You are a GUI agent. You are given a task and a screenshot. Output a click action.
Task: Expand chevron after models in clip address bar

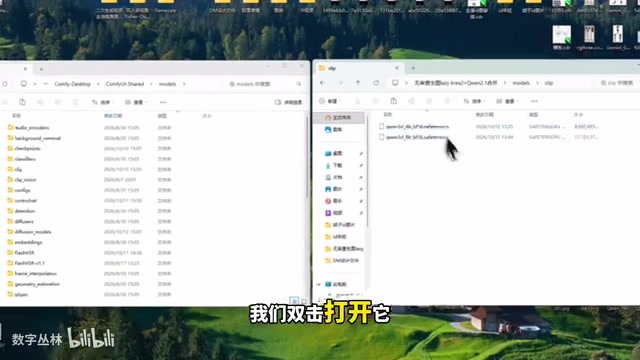coord(537,83)
